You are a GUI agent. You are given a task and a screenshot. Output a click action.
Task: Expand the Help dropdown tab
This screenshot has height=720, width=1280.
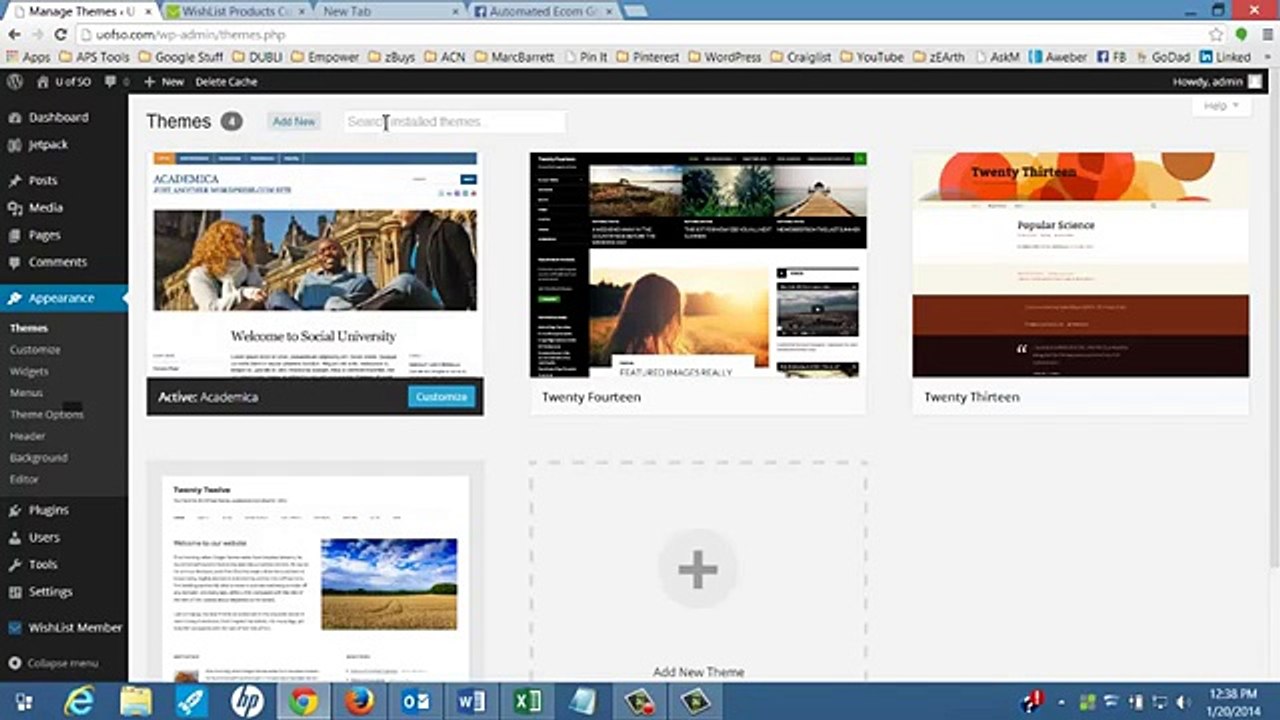(x=1221, y=105)
